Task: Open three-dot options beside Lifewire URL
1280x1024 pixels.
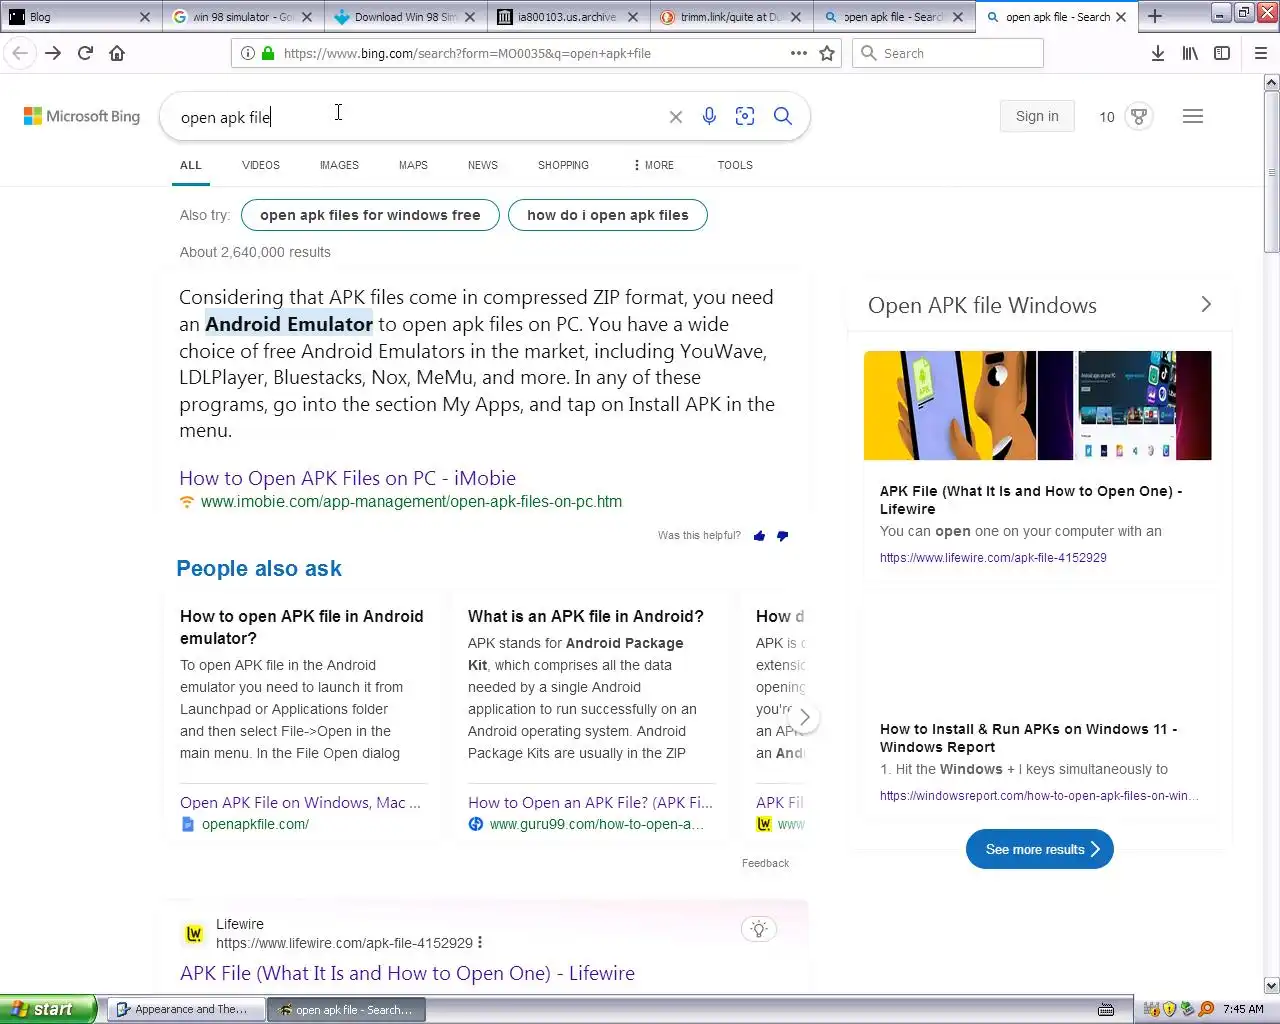Action: point(480,942)
